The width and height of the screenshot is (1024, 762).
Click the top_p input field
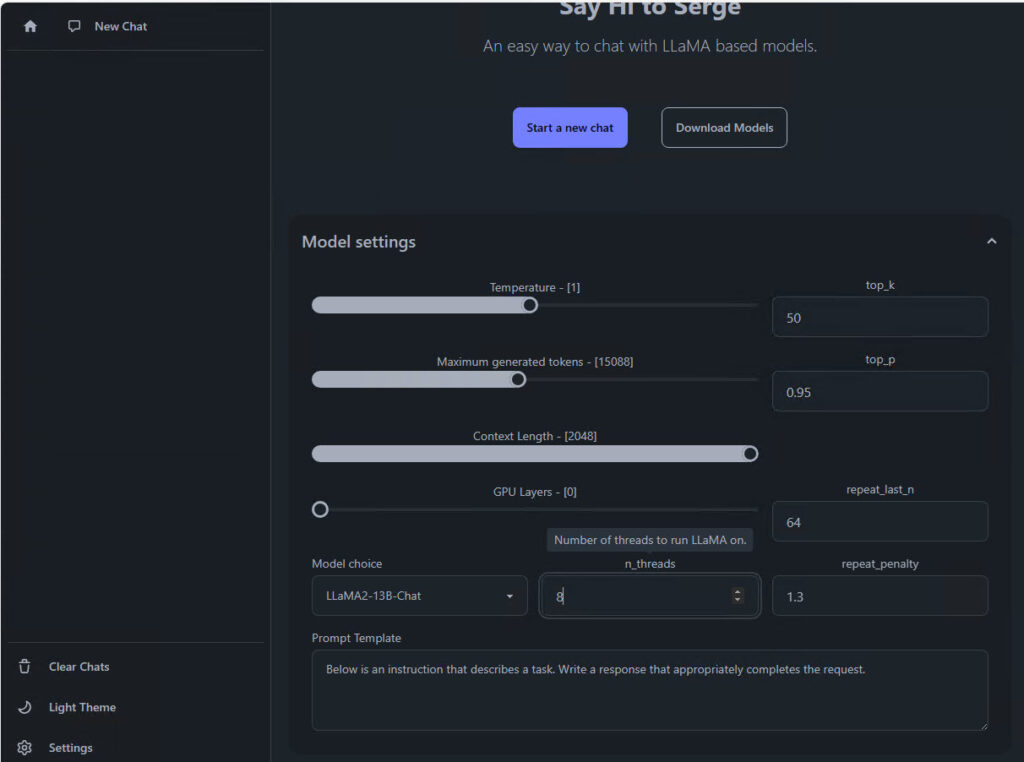click(880, 391)
